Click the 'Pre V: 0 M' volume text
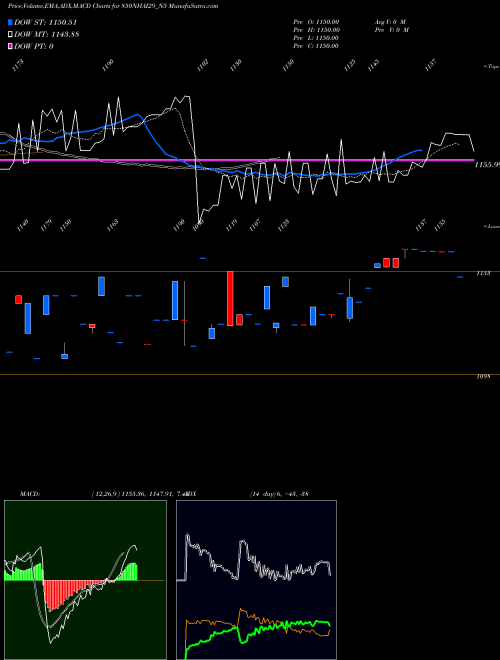500x660 pixels. pos(391,30)
